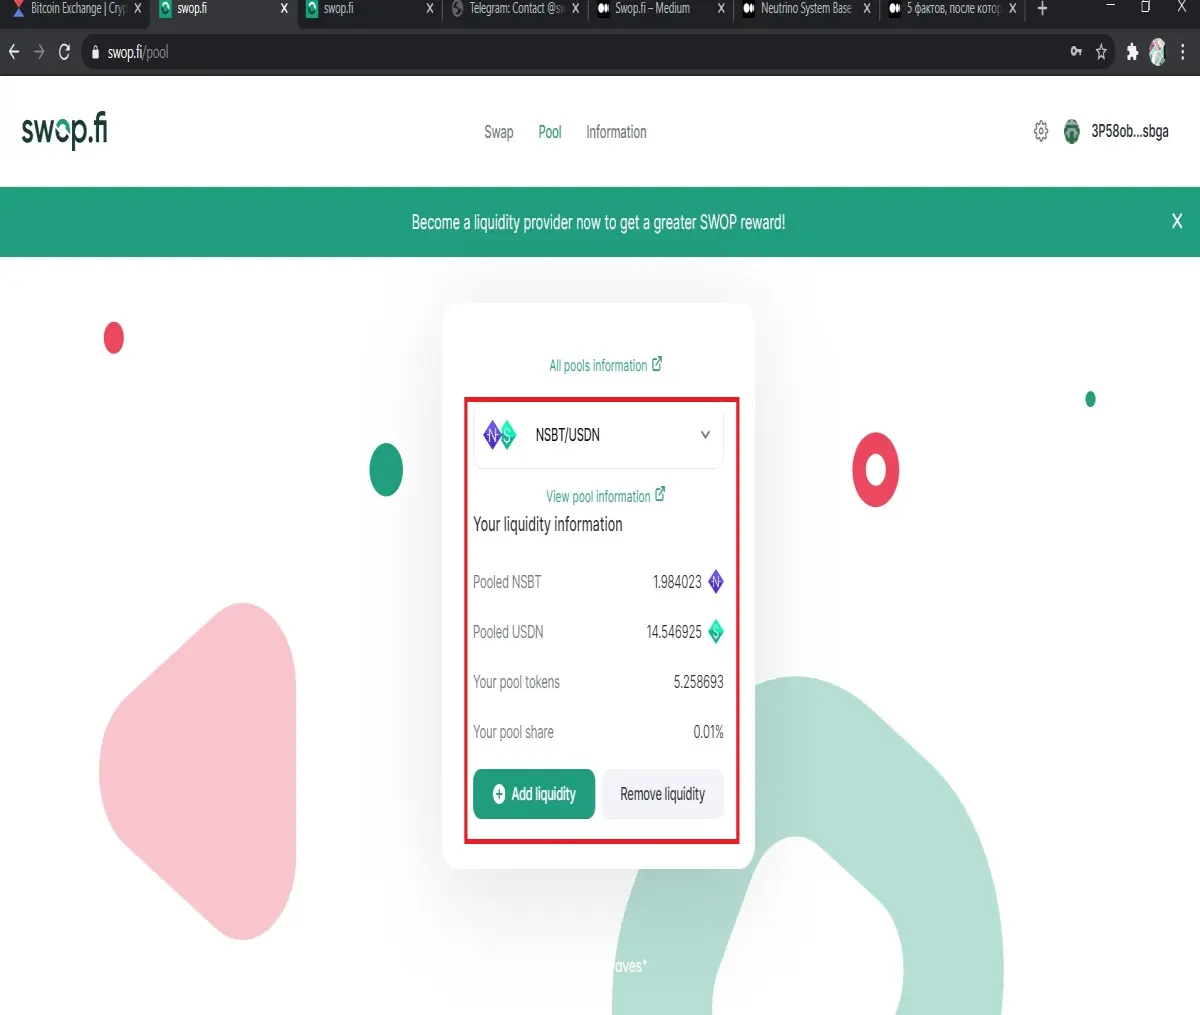Viewport: 1200px width, 1015px height.
Task: Click the swop.fi logo
Action: (x=64, y=131)
